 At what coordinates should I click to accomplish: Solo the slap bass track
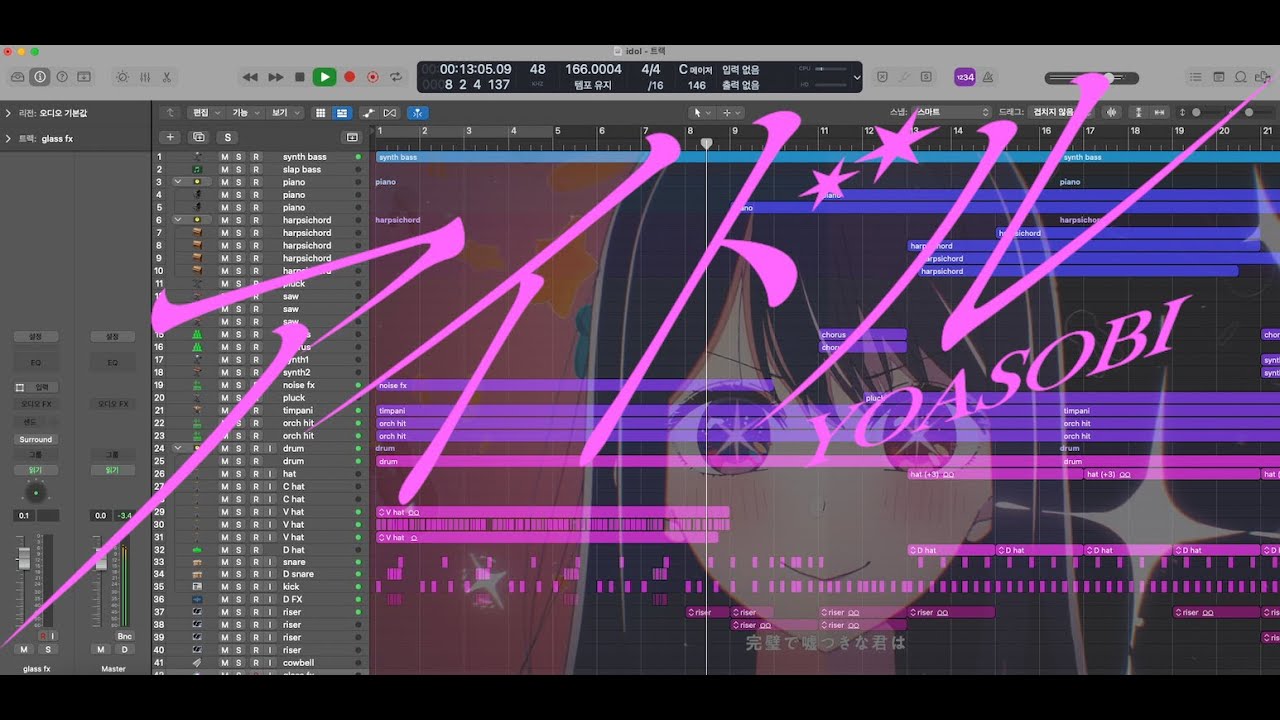pyautogui.click(x=239, y=170)
